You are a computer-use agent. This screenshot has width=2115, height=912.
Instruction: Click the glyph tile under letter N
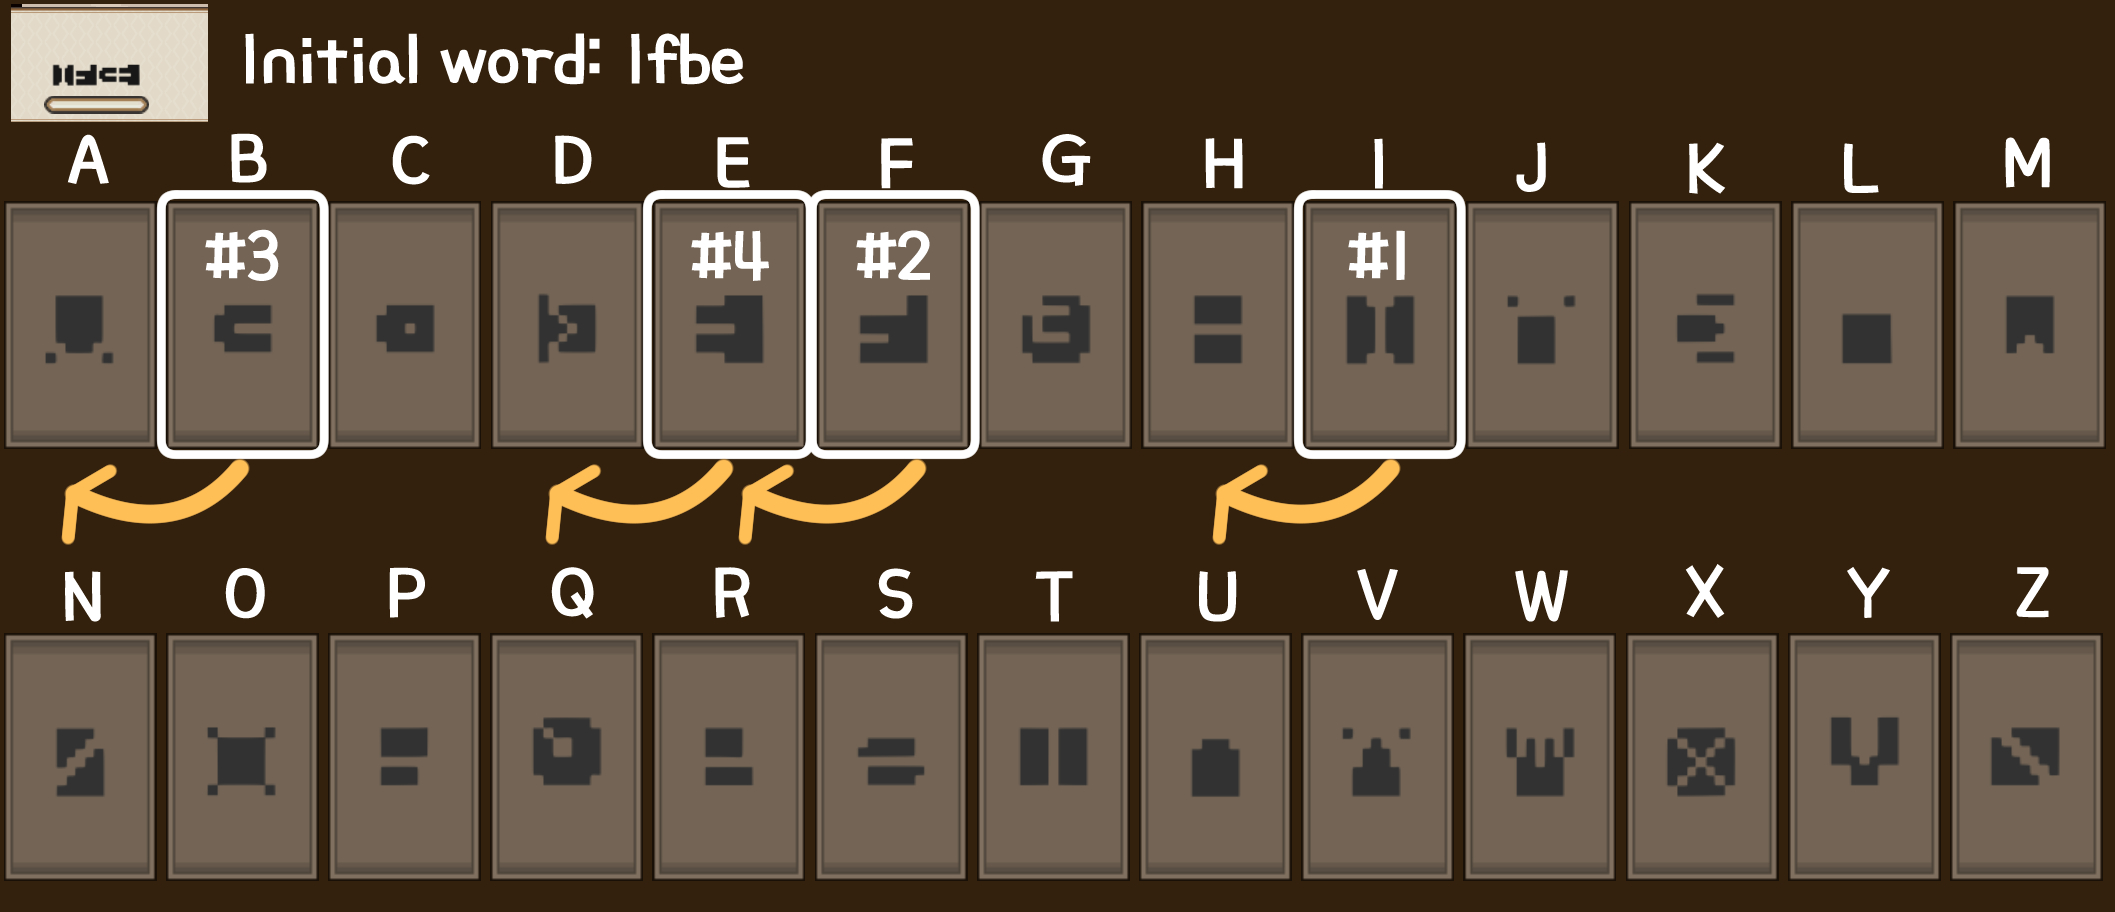(x=80, y=757)
